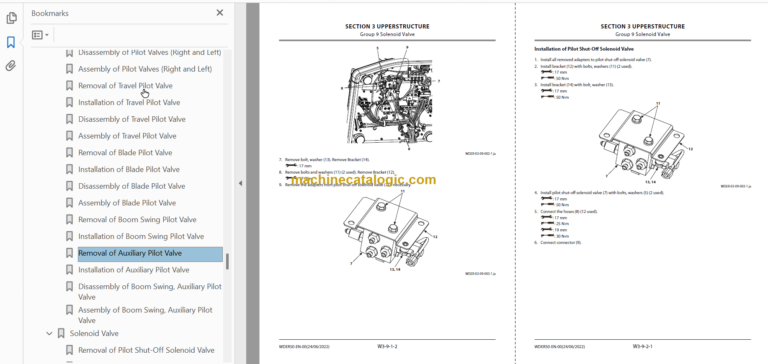Click bookmark icon beside Removal of Travel Pilot Valve

70,86
